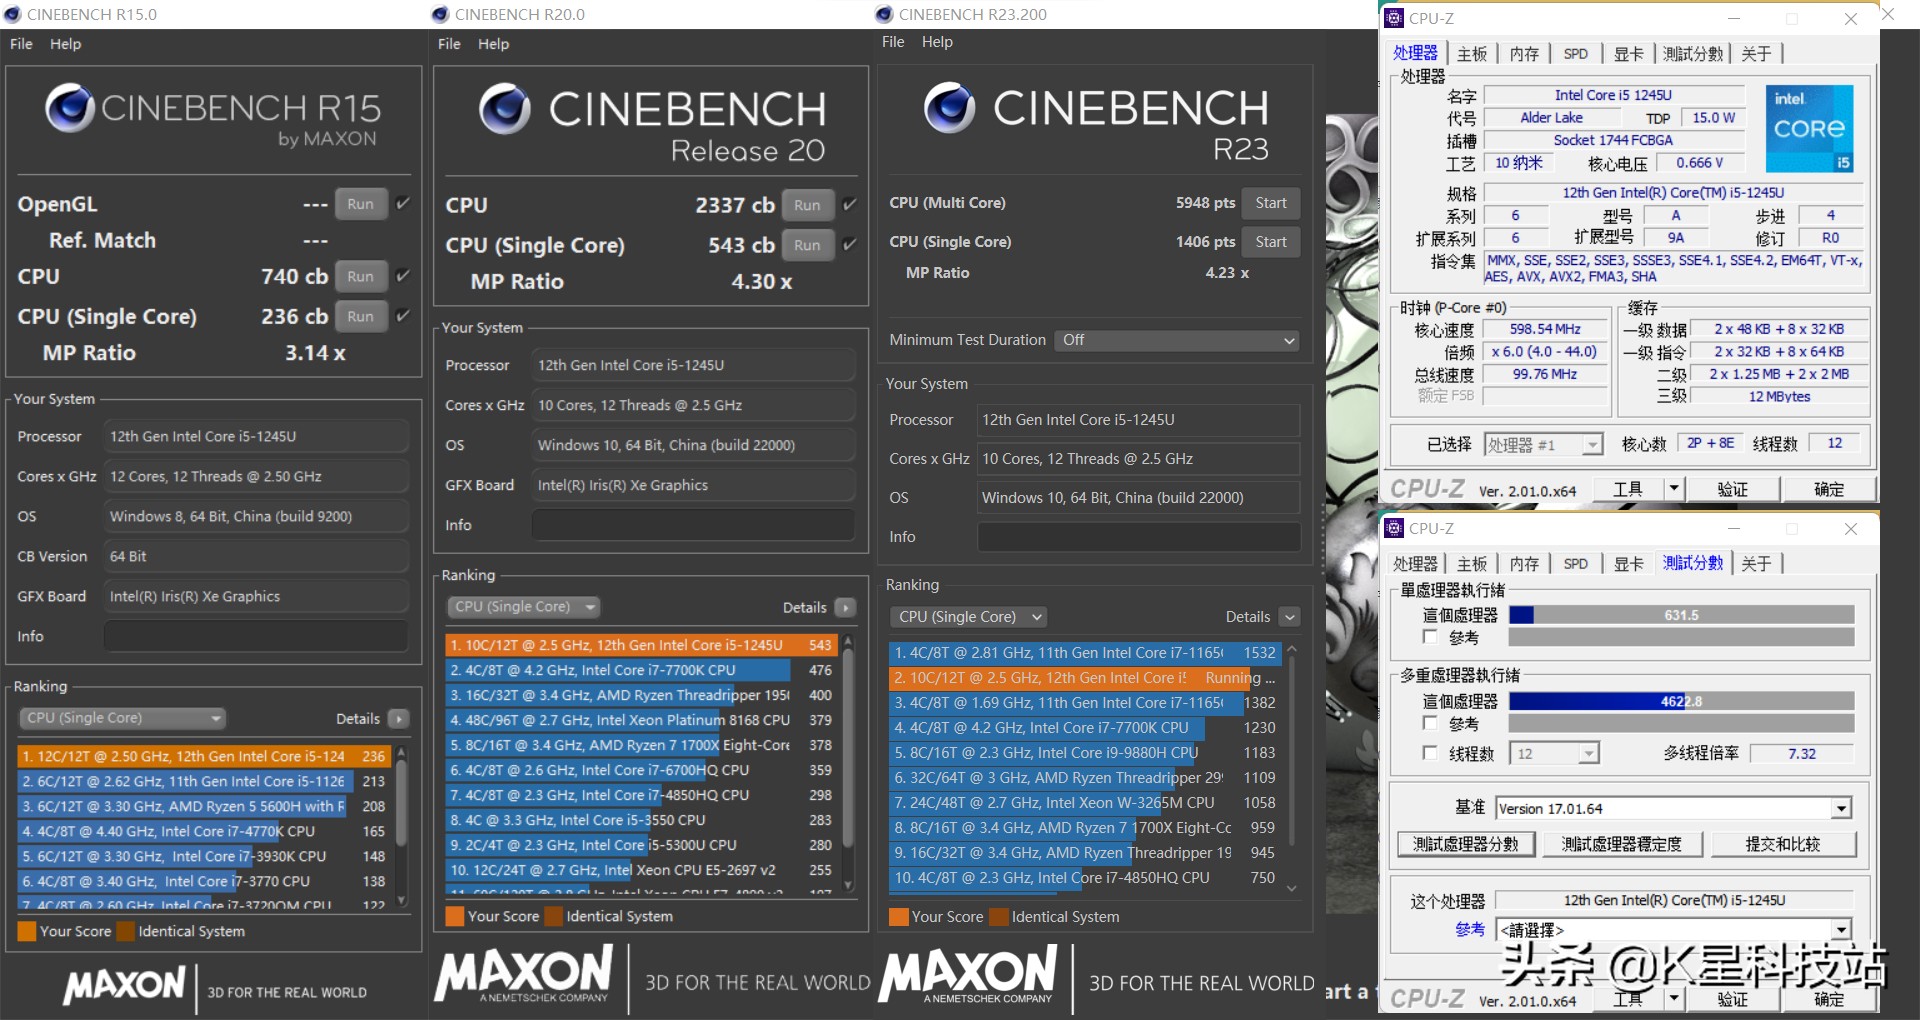Image resolution: width=1920 pixels, height=1020 pixels.
Task: Click the Details arrow icon in Cinebench R15
Action: [x=398, y=719]
